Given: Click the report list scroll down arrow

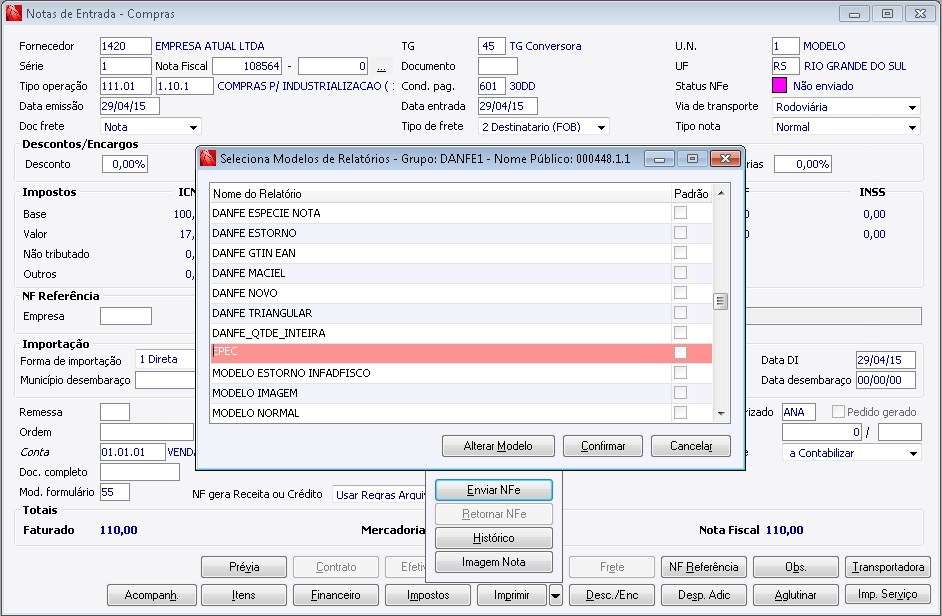Looking at the screenshot, I should [x=721, y=413].
